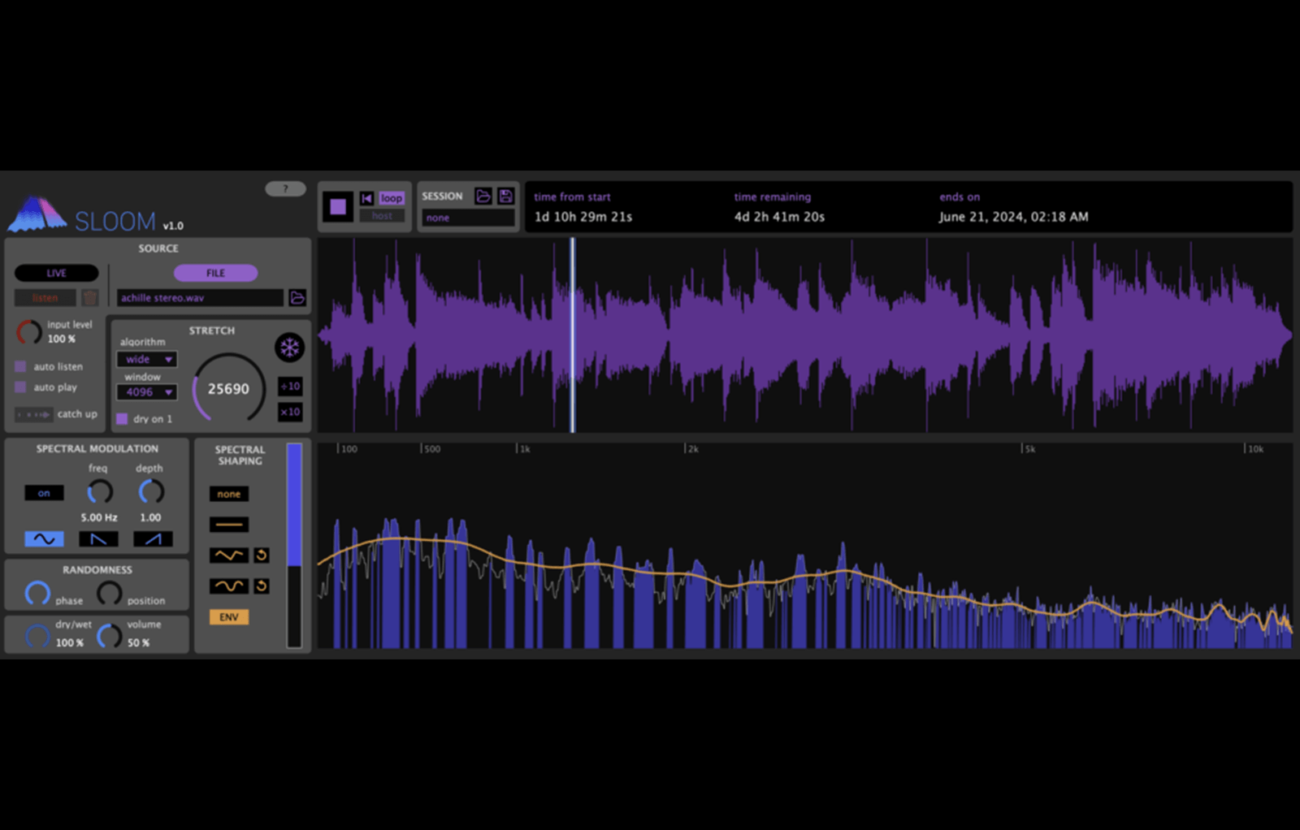Select the first wavy shaping curve

coord(229,555)
